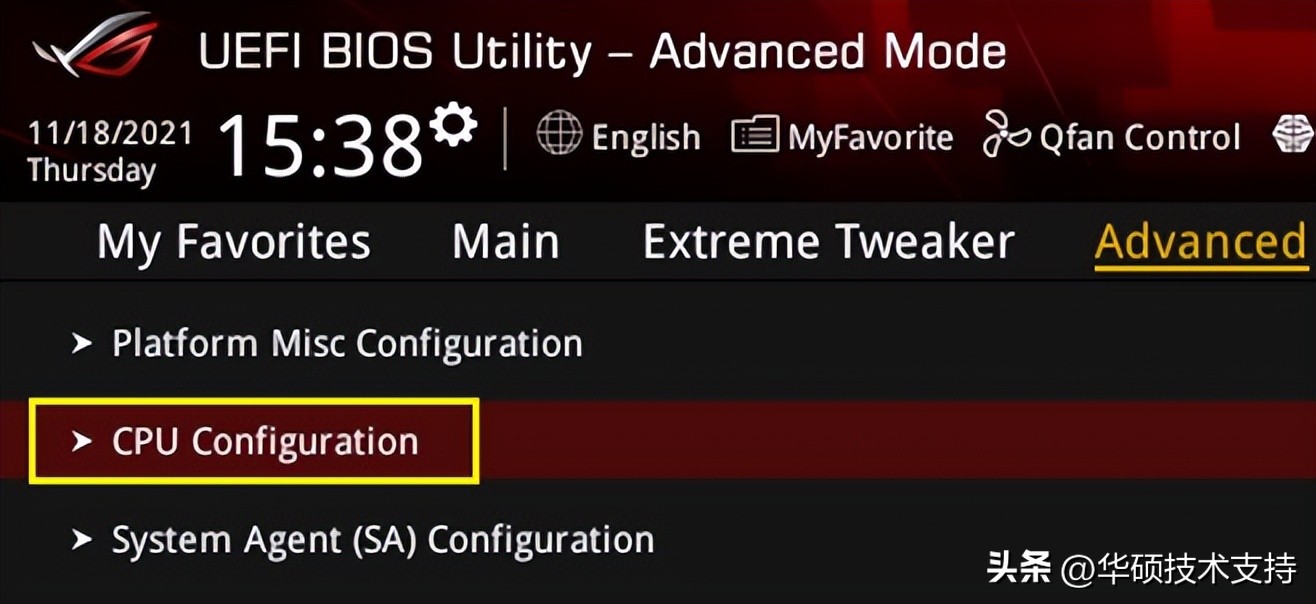
Task: Open MyFavorite via its text label
Action: coord(870,137)
